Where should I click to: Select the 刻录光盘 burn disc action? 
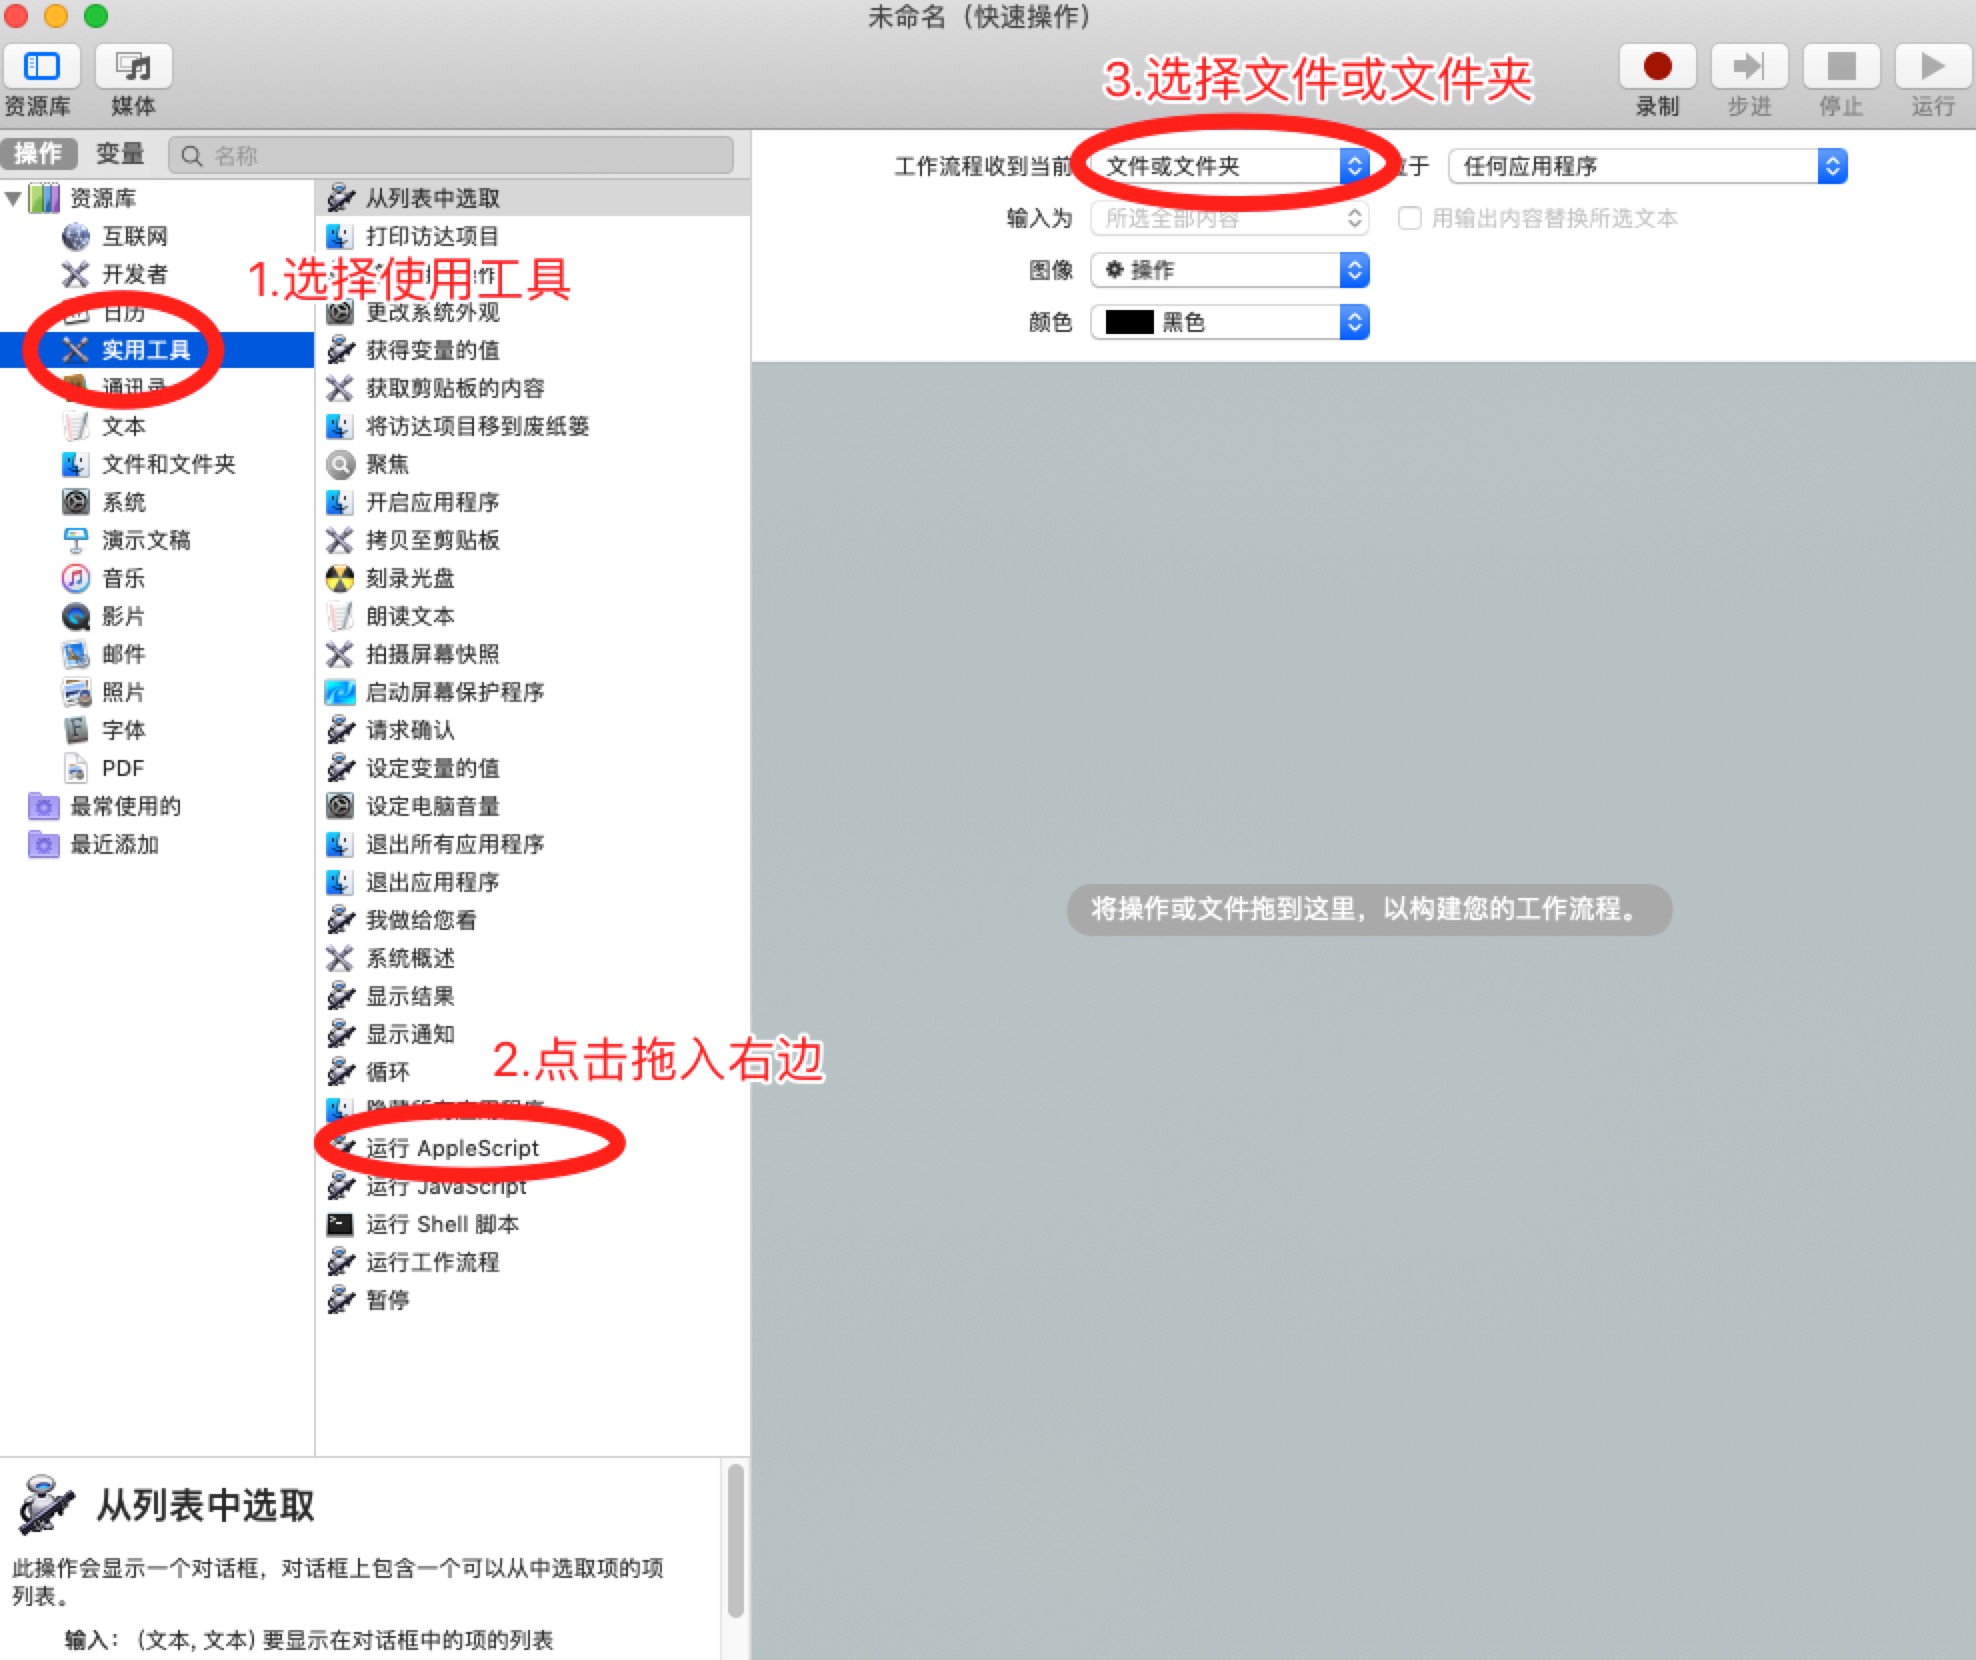tap(409, 578)
